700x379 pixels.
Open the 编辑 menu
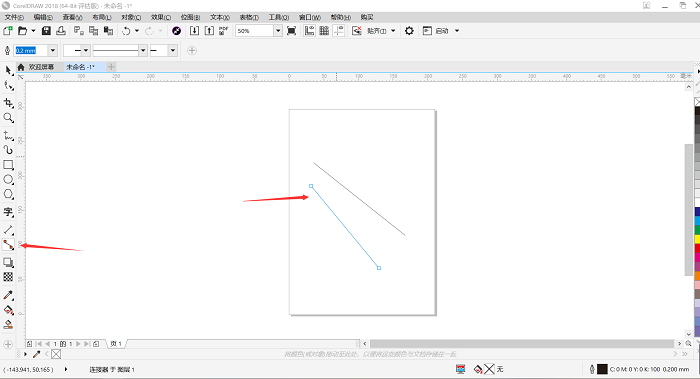[x=43, y=17]
